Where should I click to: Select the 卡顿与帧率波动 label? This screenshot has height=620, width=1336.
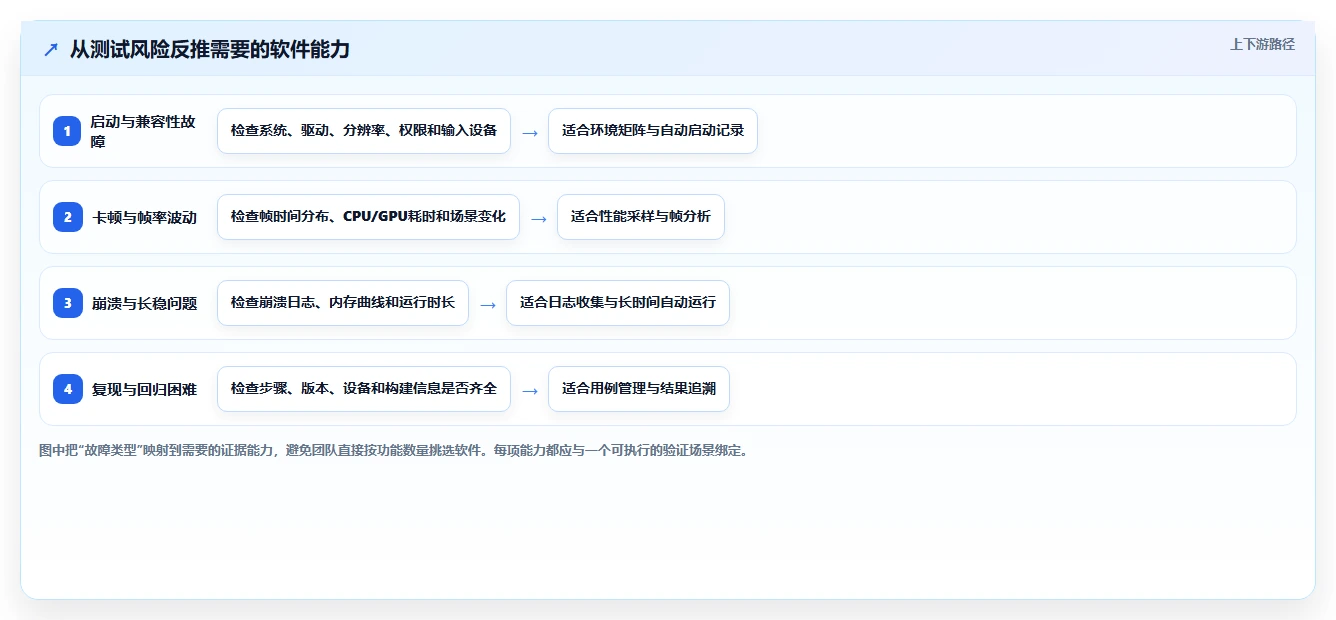click(x=145, y=217)
